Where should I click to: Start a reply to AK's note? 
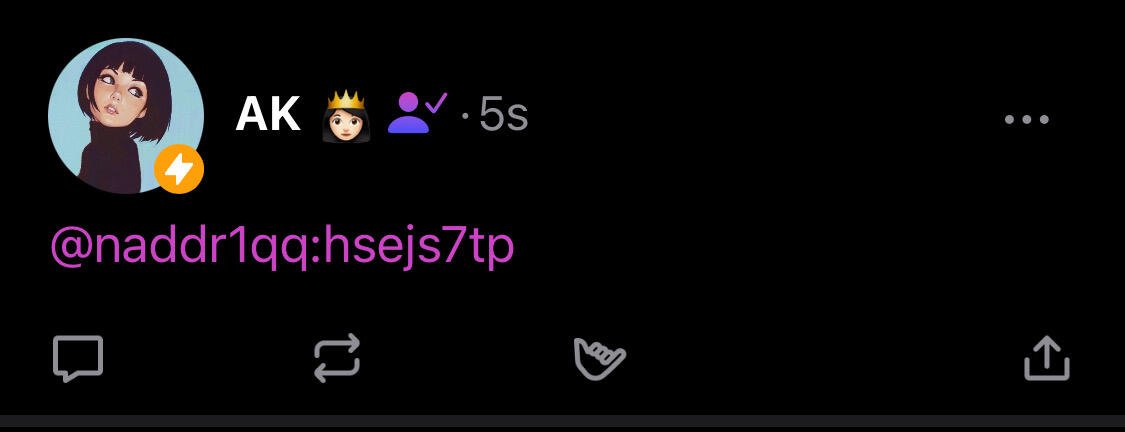(78, 358)
